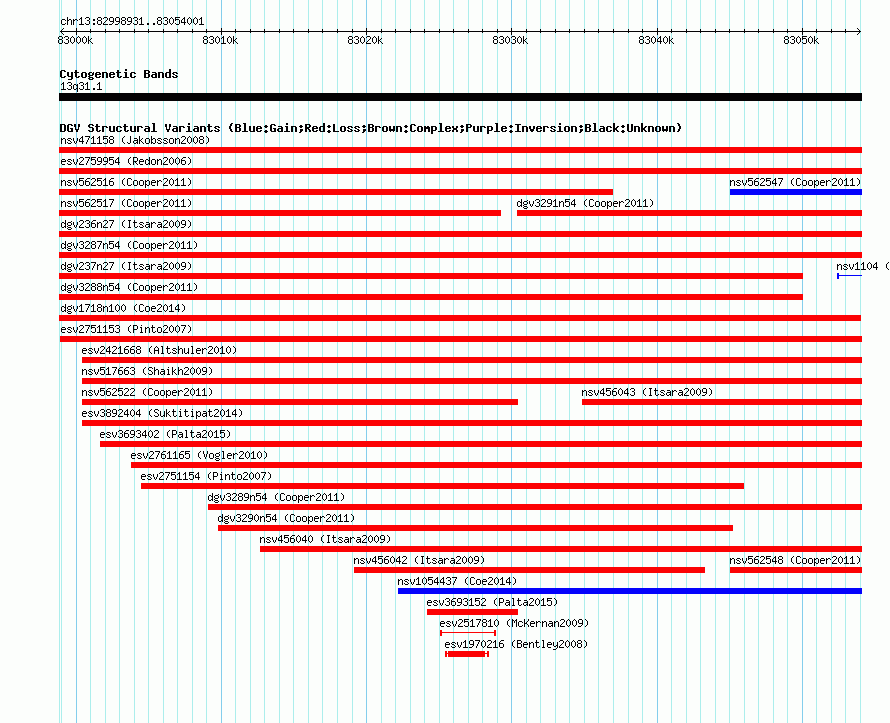Open esv2421668 (Altshuler2010) label
The image size is (890, 723).
tap(159, 350)
